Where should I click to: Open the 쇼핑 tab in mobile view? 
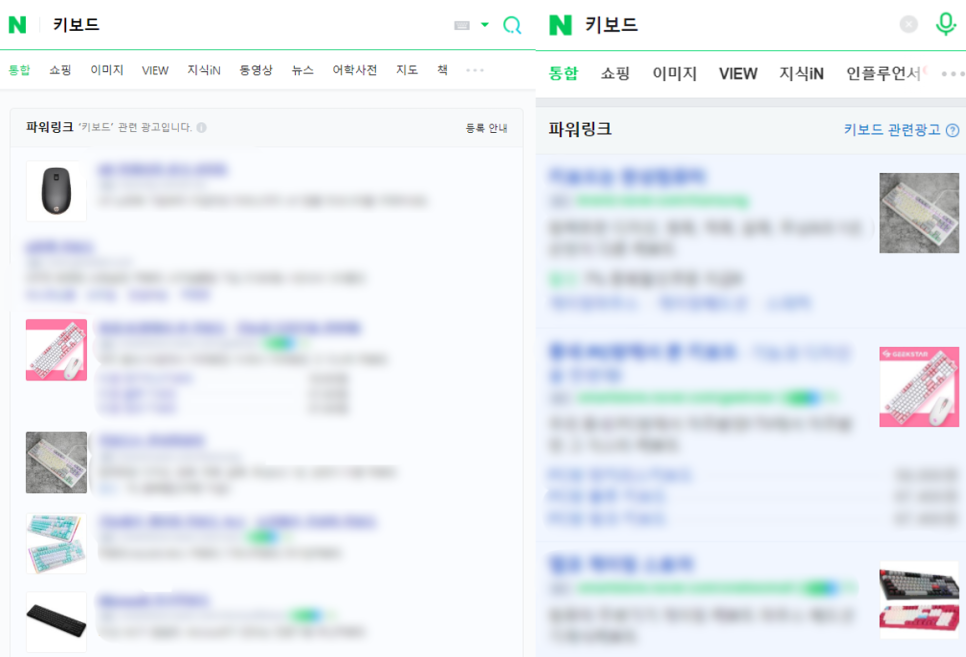coord(615,73)
